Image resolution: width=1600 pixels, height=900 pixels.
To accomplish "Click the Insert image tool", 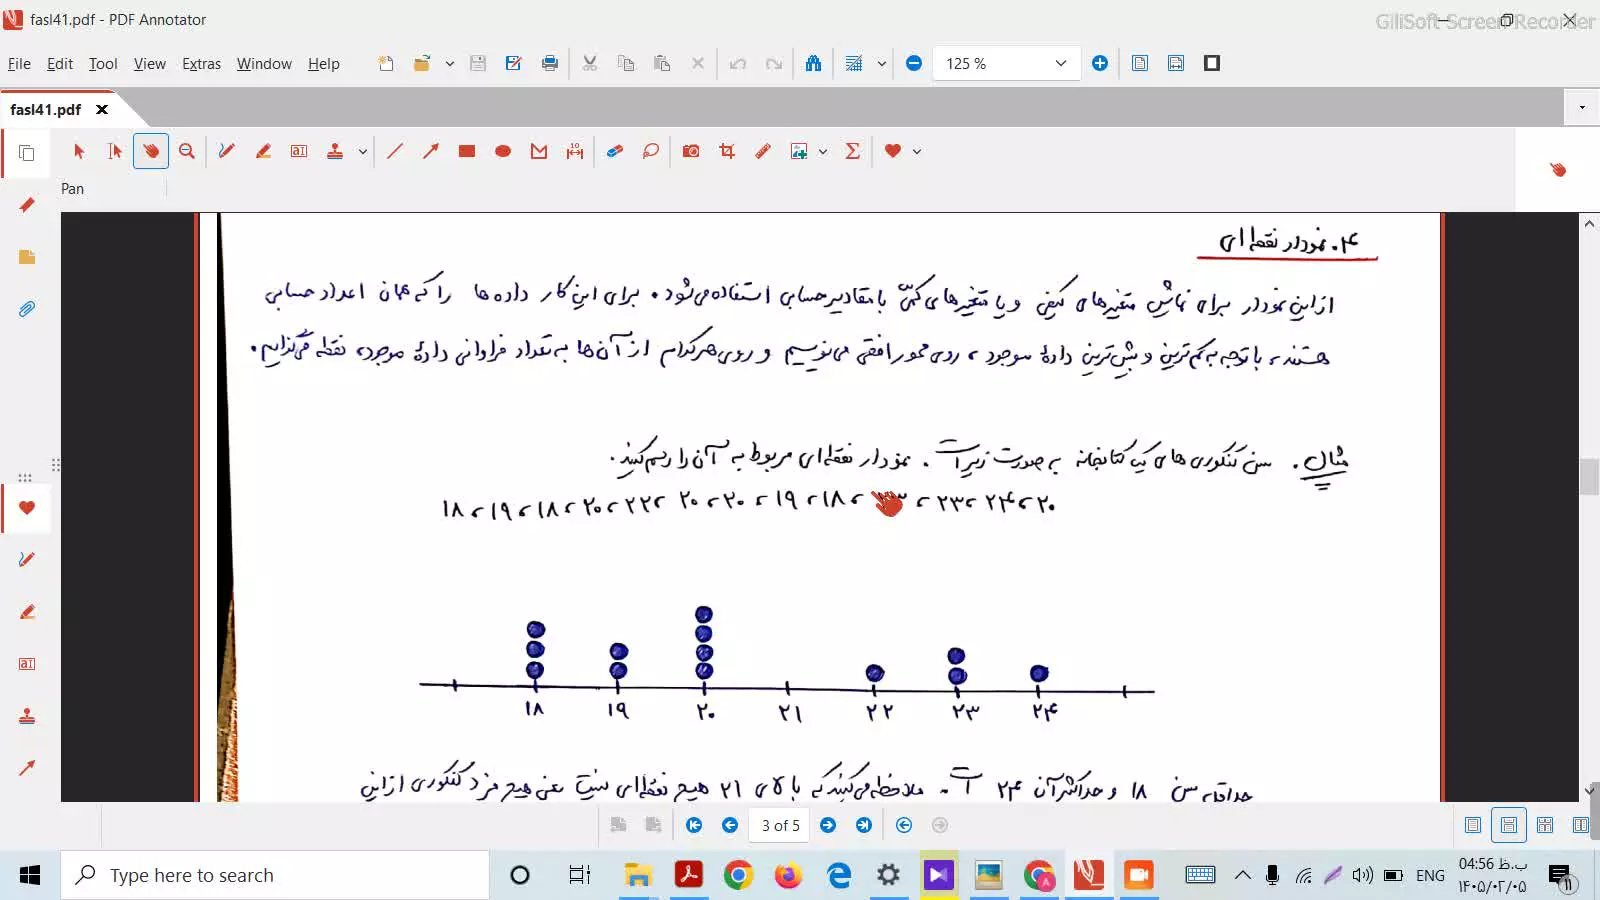I will point(799,151).
